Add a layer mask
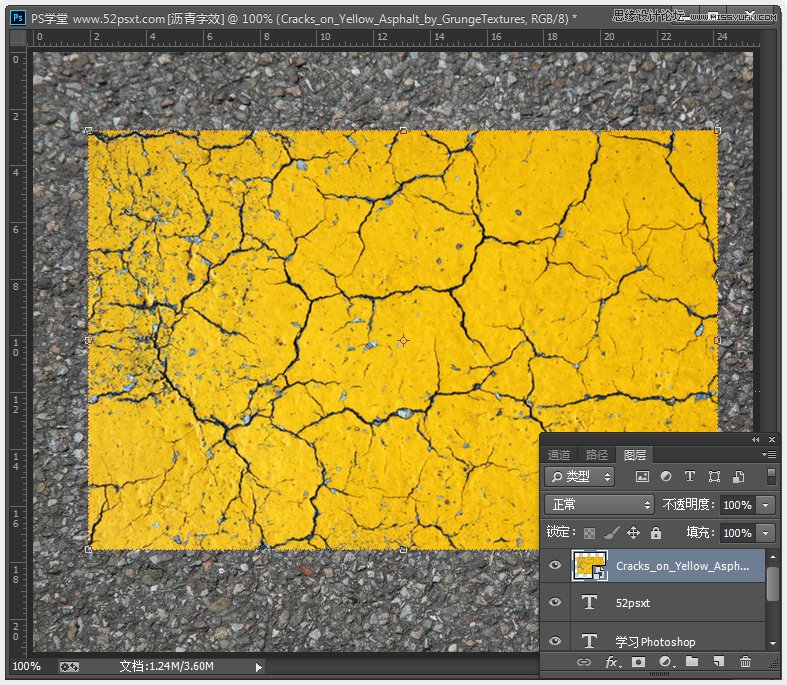The height and width of the screenshot is (685, 787). (x=638, y=662)
